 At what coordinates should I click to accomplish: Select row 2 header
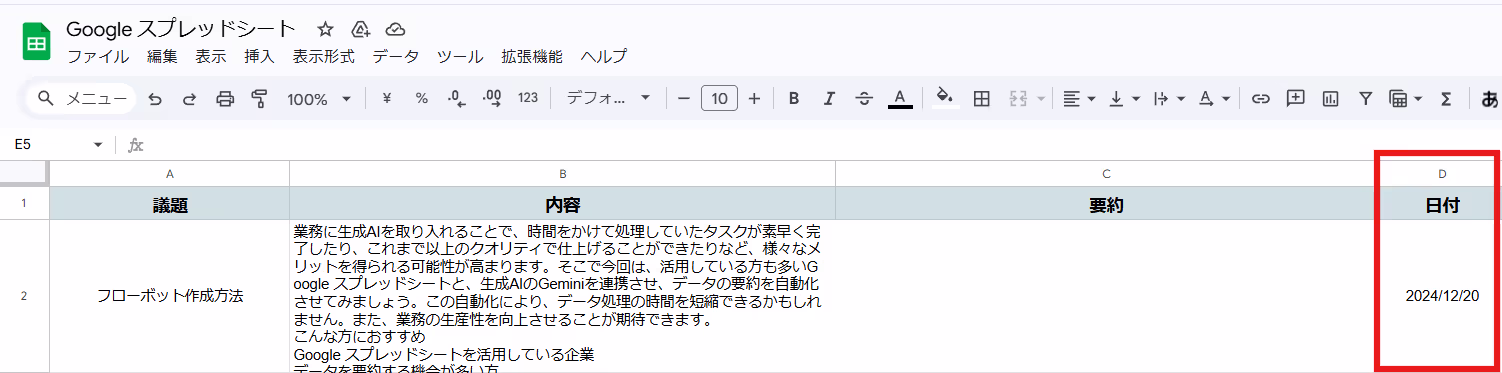pyautogui.click(x=24, y=296)
